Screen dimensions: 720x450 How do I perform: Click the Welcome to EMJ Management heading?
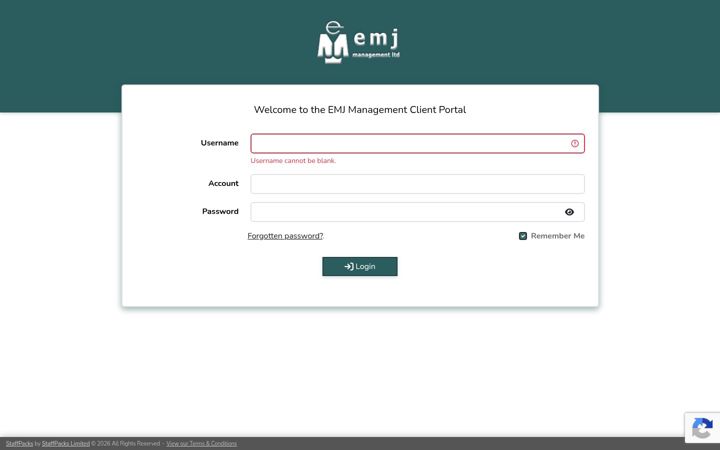(360, 110)
